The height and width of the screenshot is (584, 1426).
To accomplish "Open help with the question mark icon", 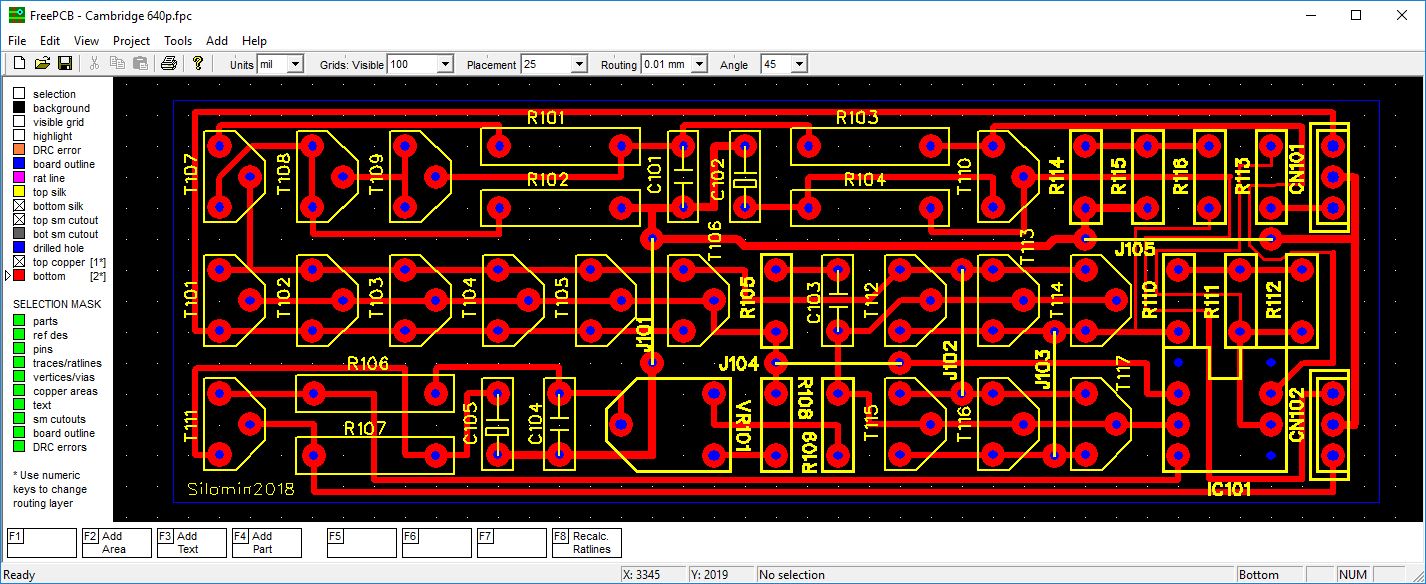I will click(x=198, y=63).
